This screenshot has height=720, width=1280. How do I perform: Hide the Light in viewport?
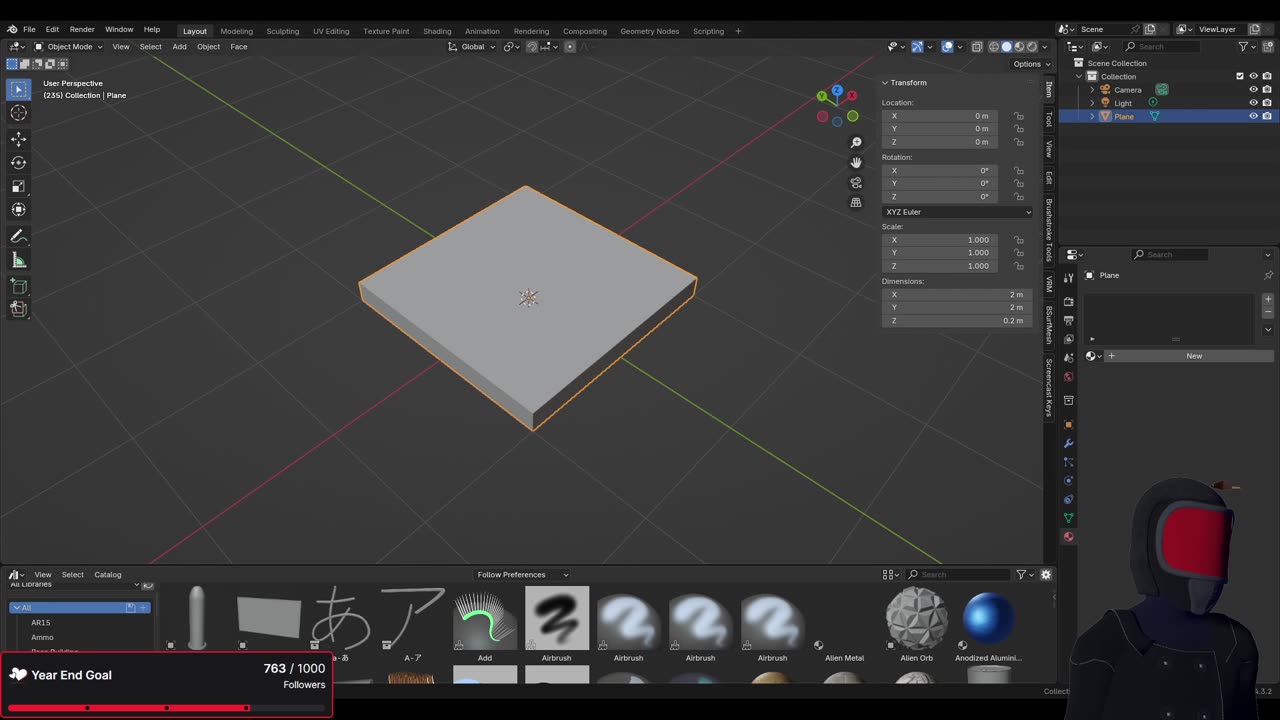point(1253,103)
